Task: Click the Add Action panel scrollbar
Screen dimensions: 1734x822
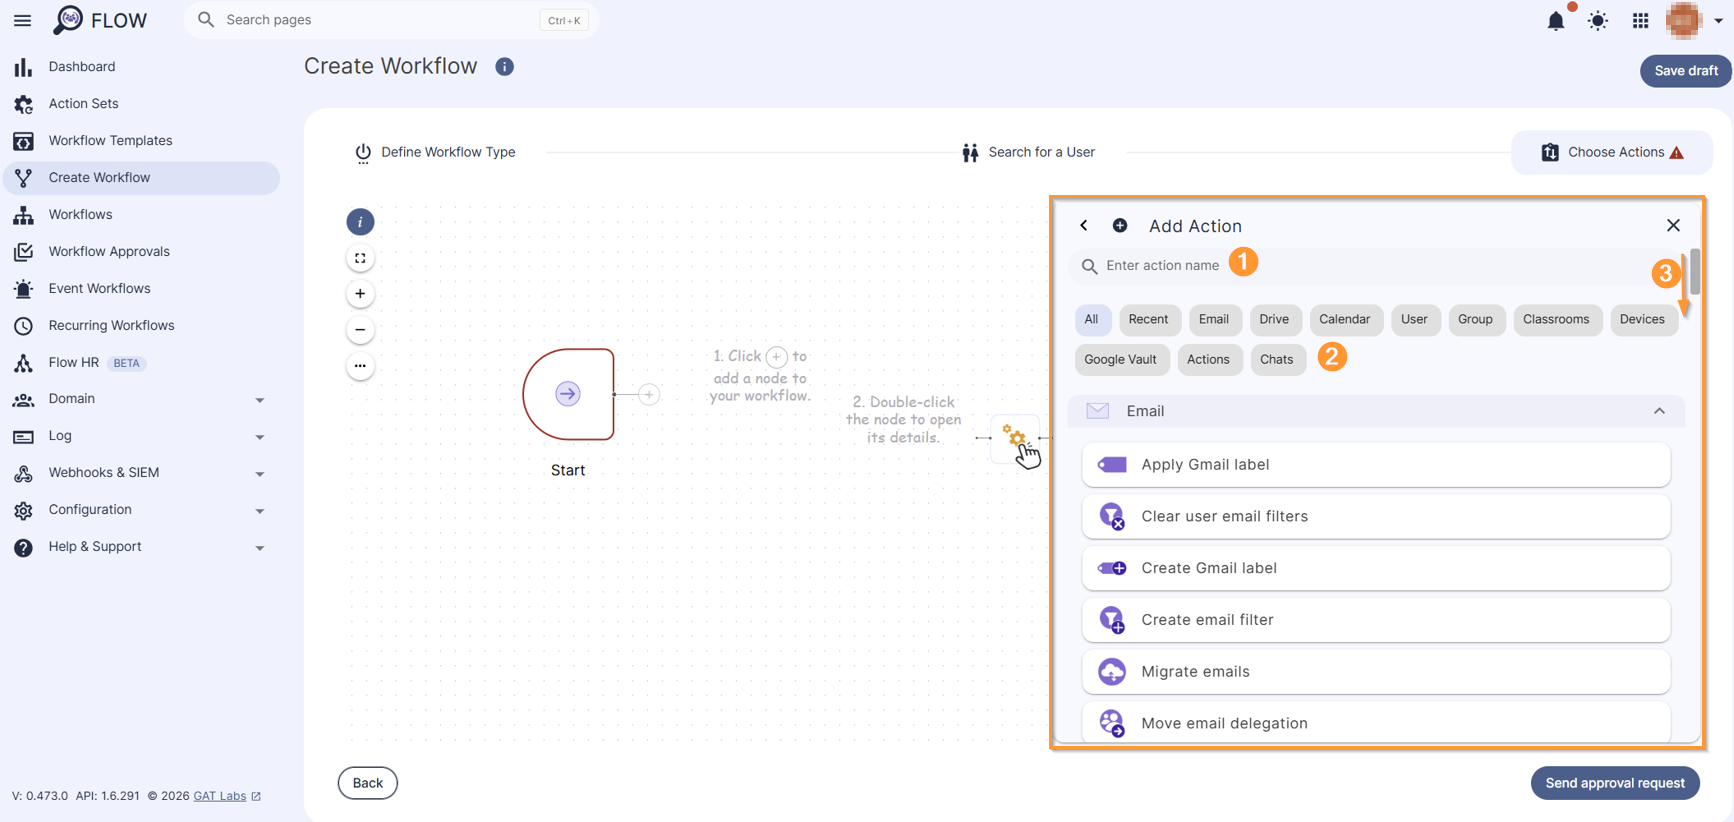Action: pyautogui.click(x=1695, y=272)
